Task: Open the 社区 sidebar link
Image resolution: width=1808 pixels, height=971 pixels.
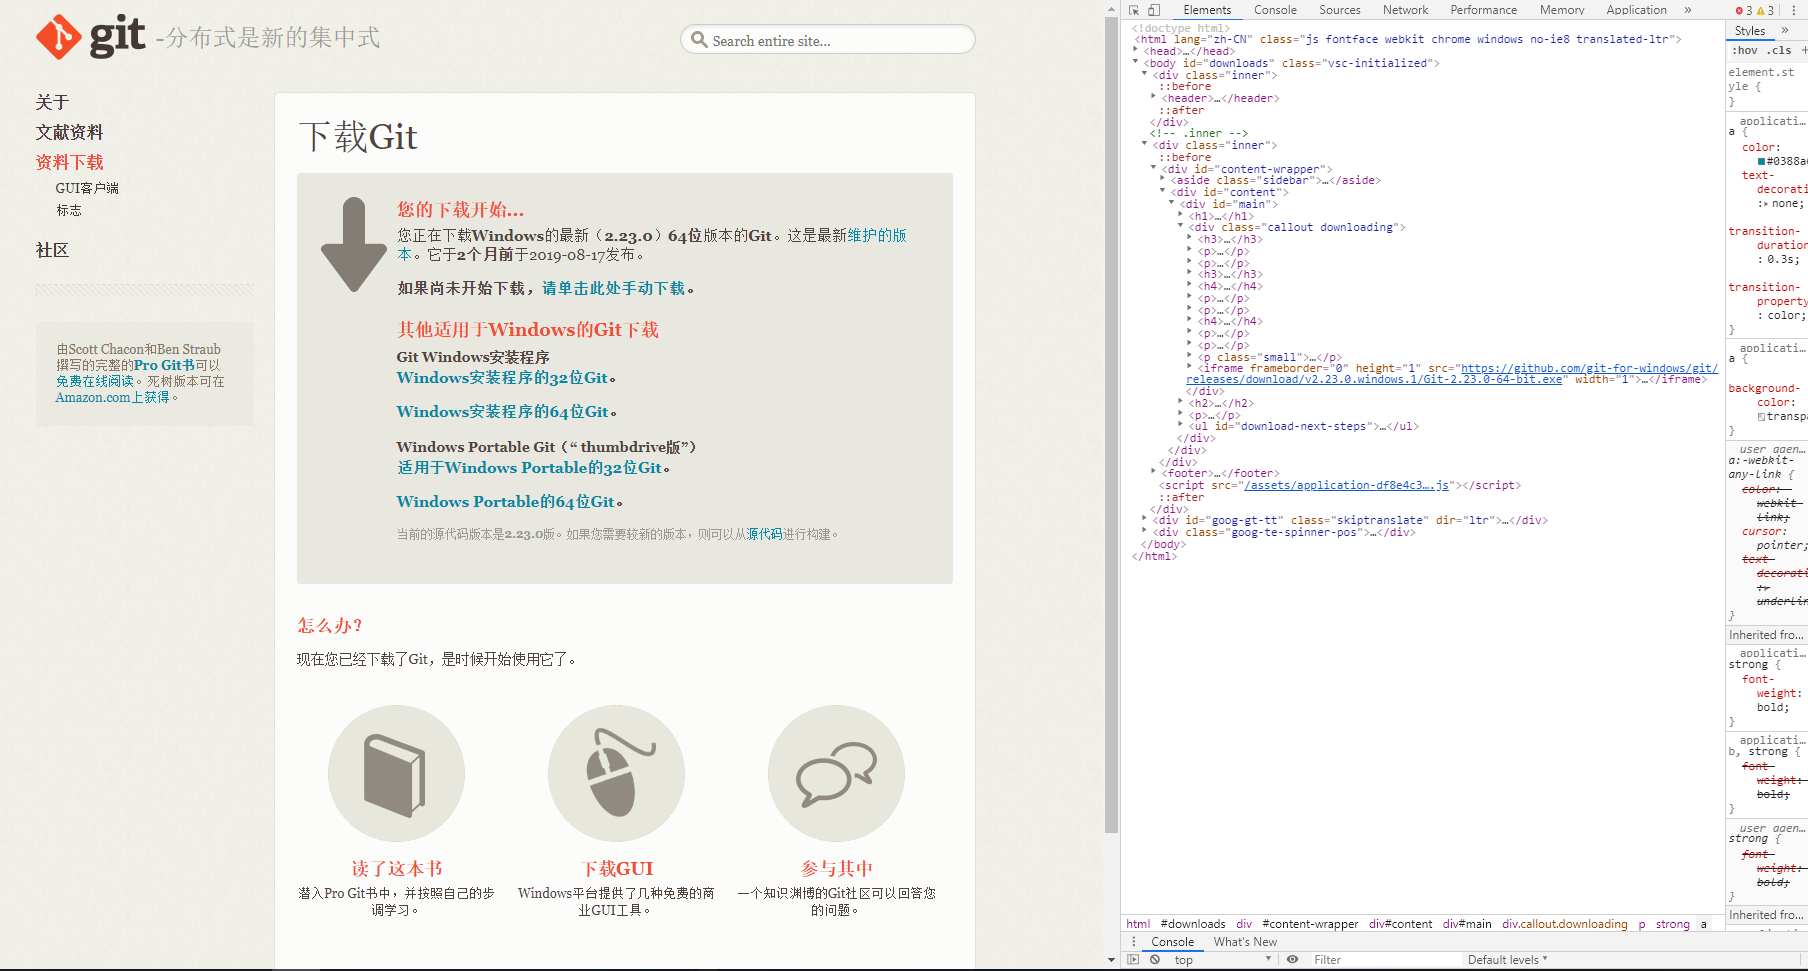Action: tap(52, 250)
